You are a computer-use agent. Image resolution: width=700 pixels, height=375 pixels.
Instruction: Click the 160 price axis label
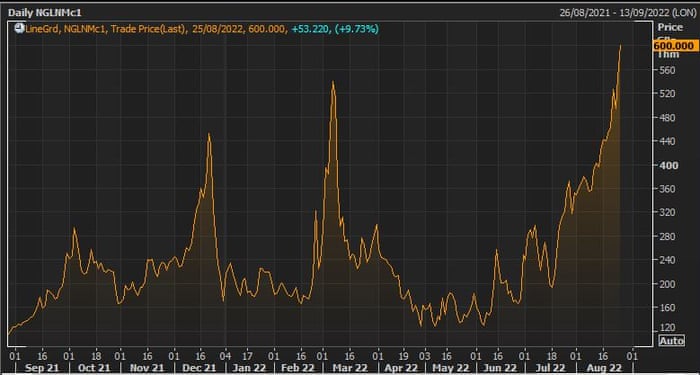pyautogui.click(x=666, y=308)
